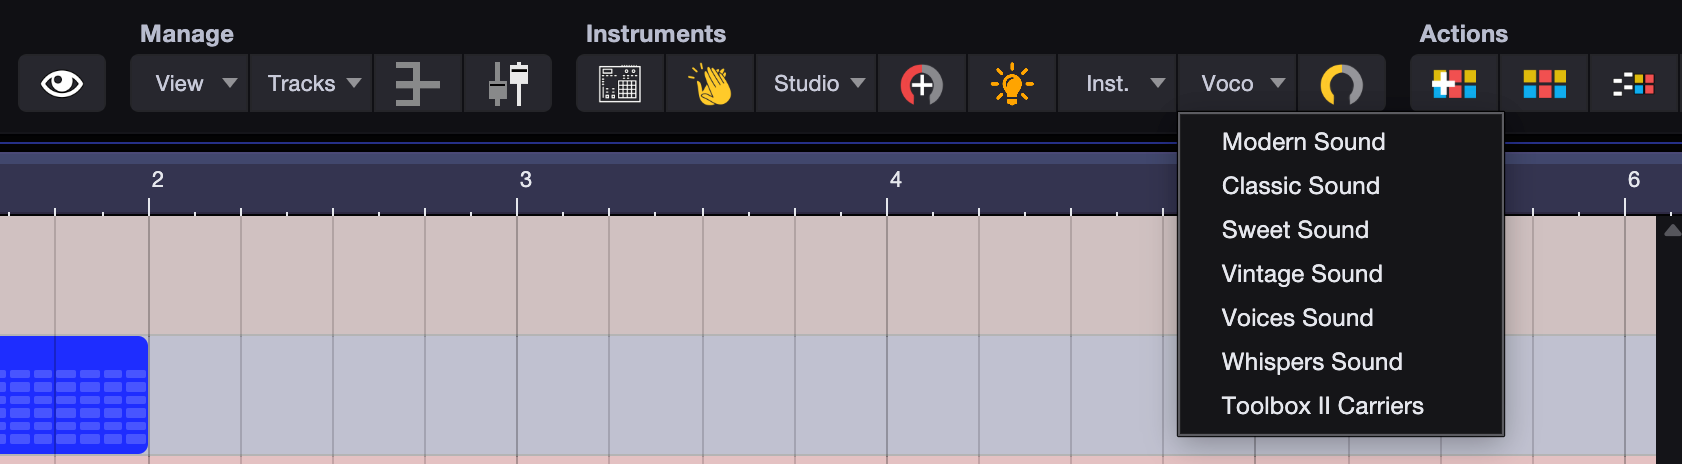Click bar 3 marker on the ruler
The width and height of the screenshot is (1682, 464).
pos(523,181)
